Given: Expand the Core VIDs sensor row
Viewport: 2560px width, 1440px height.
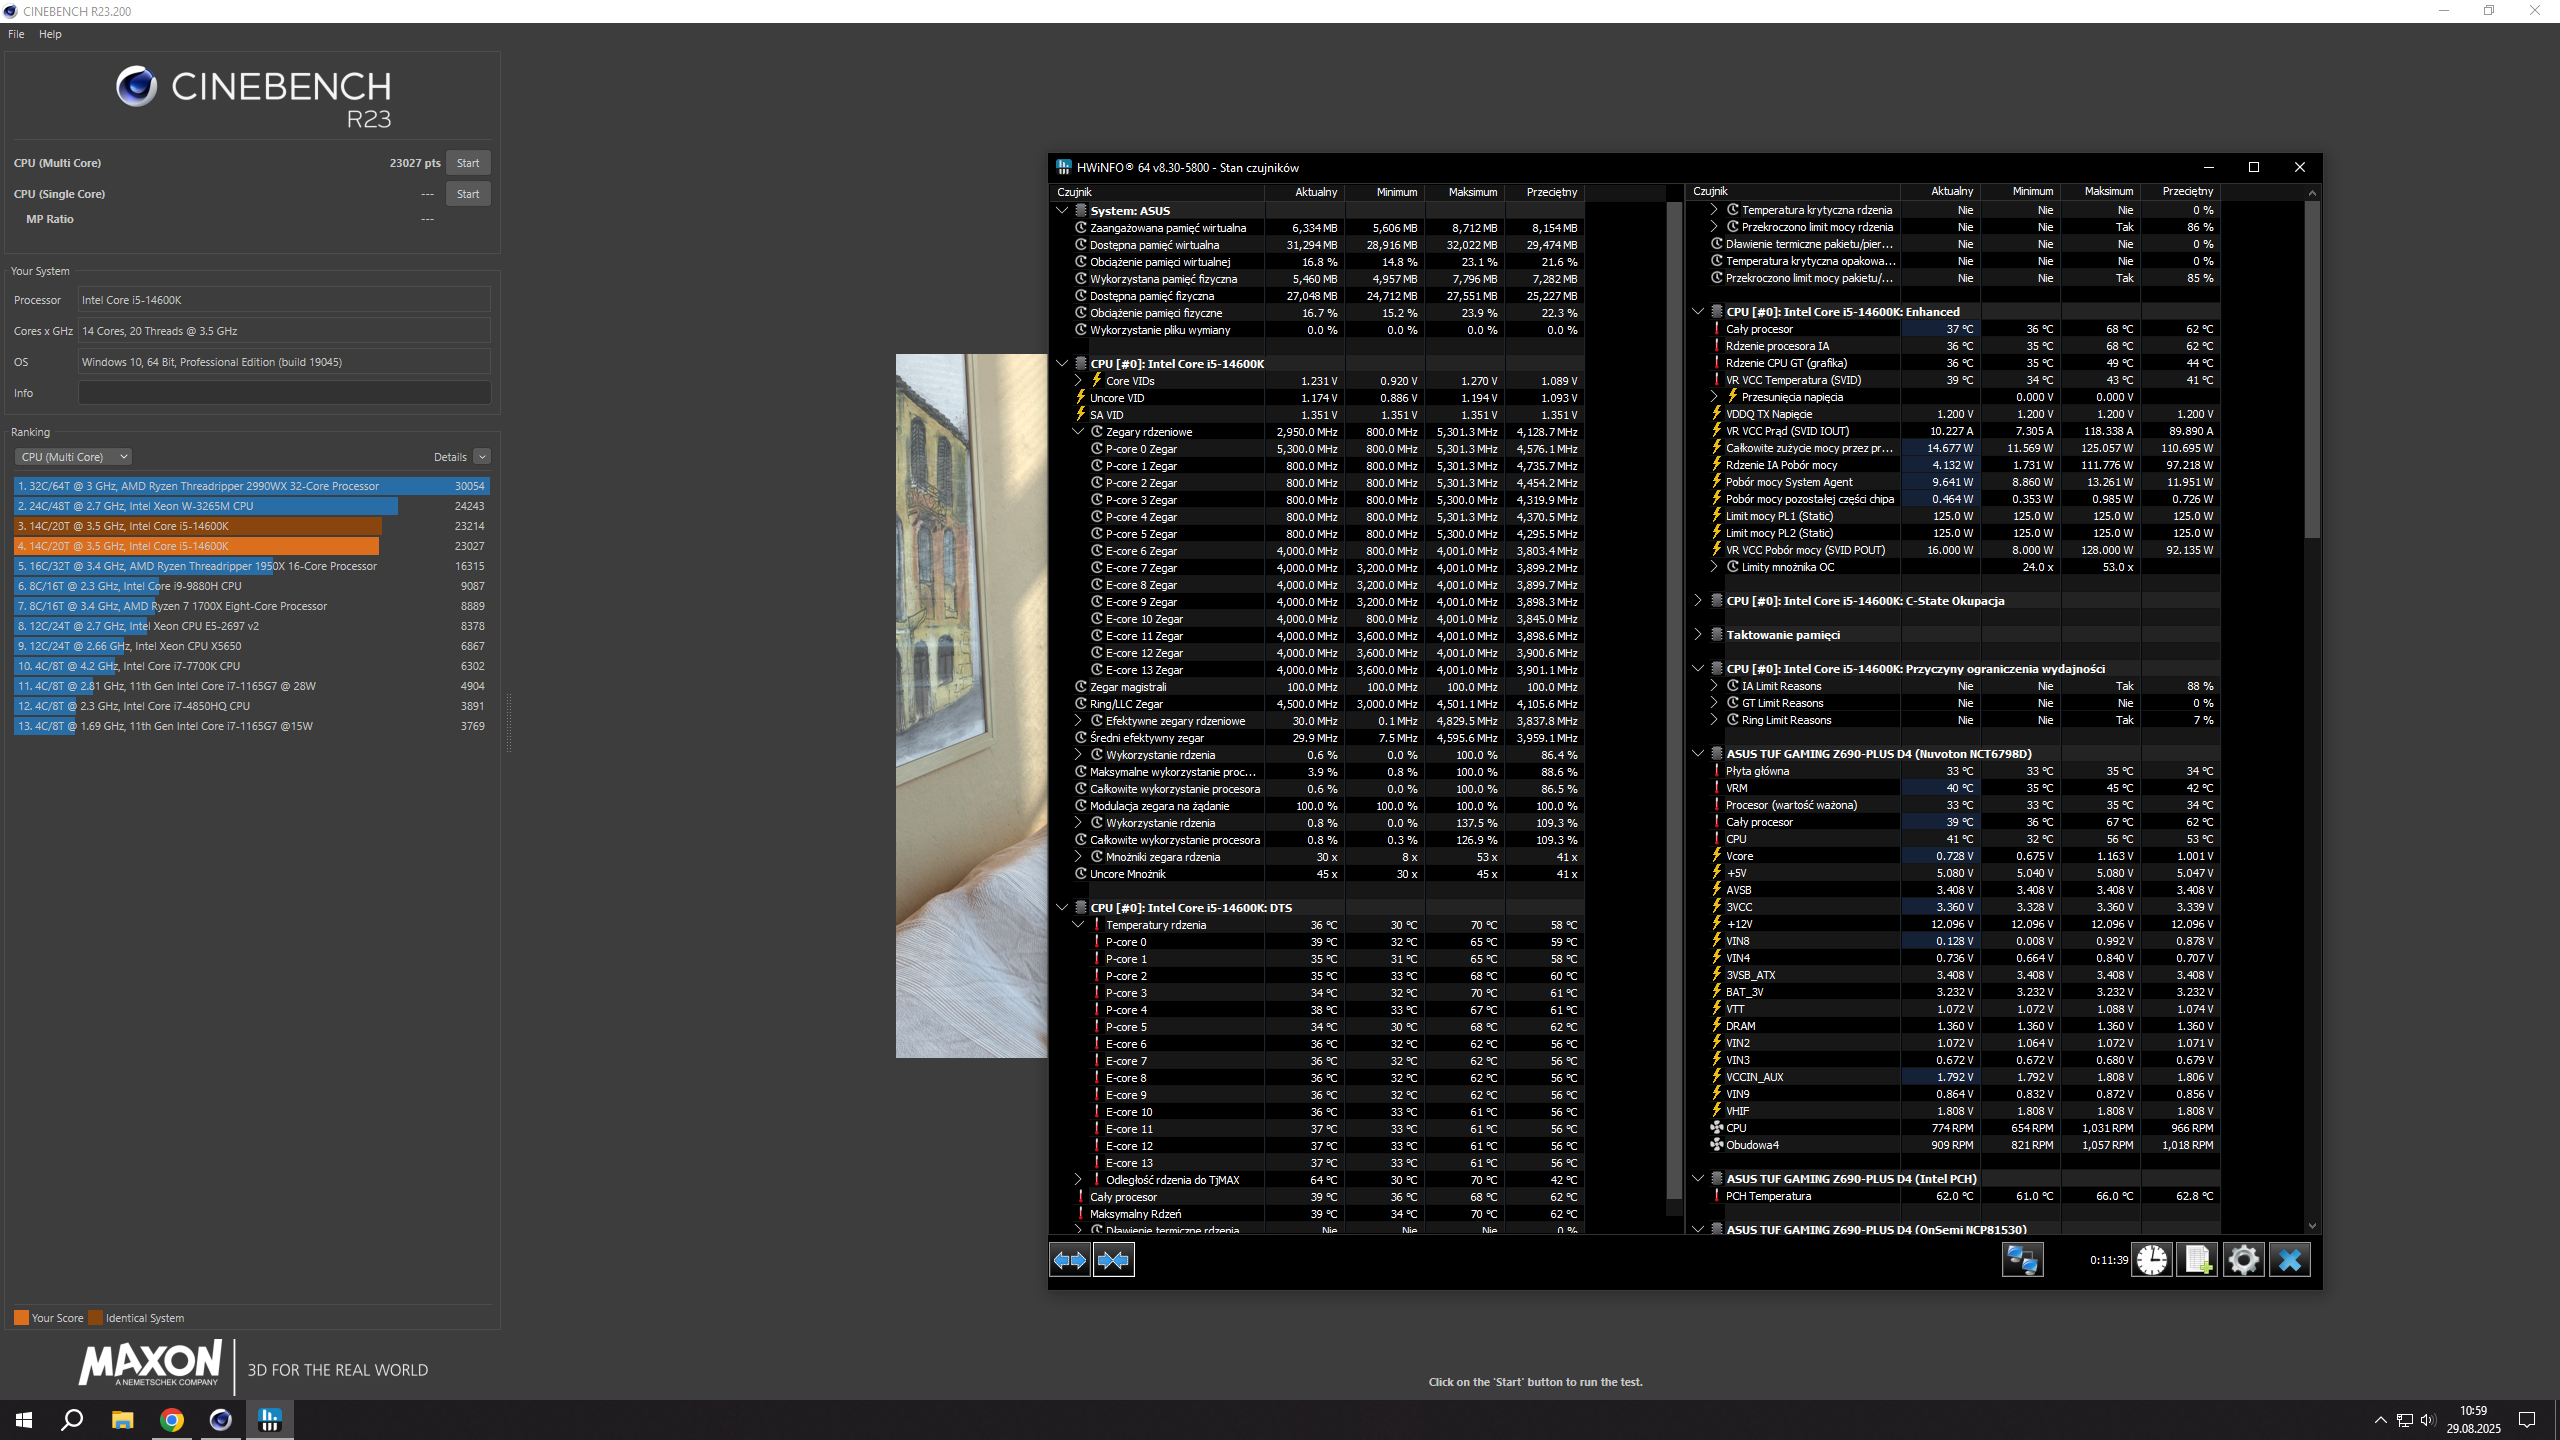Looking at the screenshot, I should [x=1078, y=381].
